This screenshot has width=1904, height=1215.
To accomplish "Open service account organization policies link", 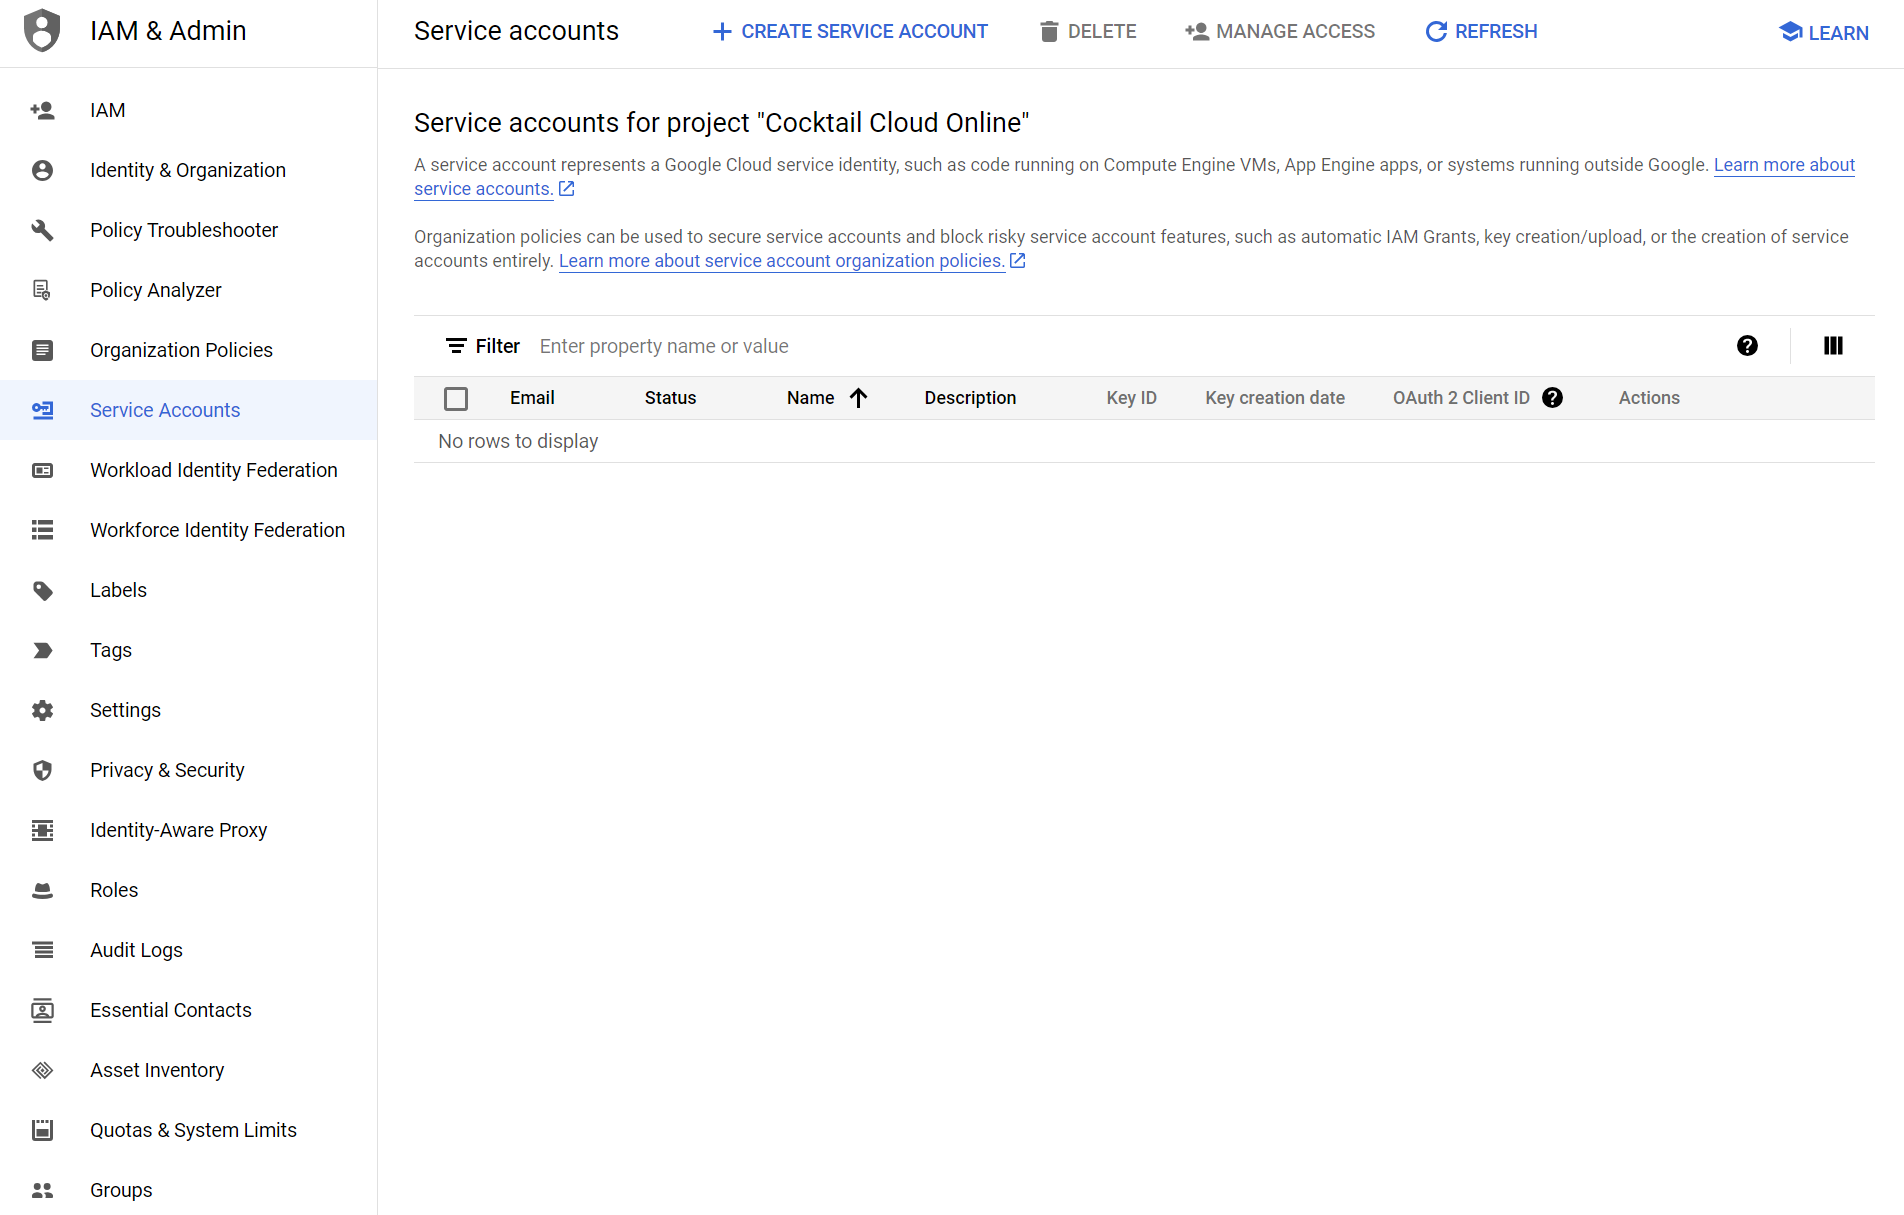I will click(781, 261).
